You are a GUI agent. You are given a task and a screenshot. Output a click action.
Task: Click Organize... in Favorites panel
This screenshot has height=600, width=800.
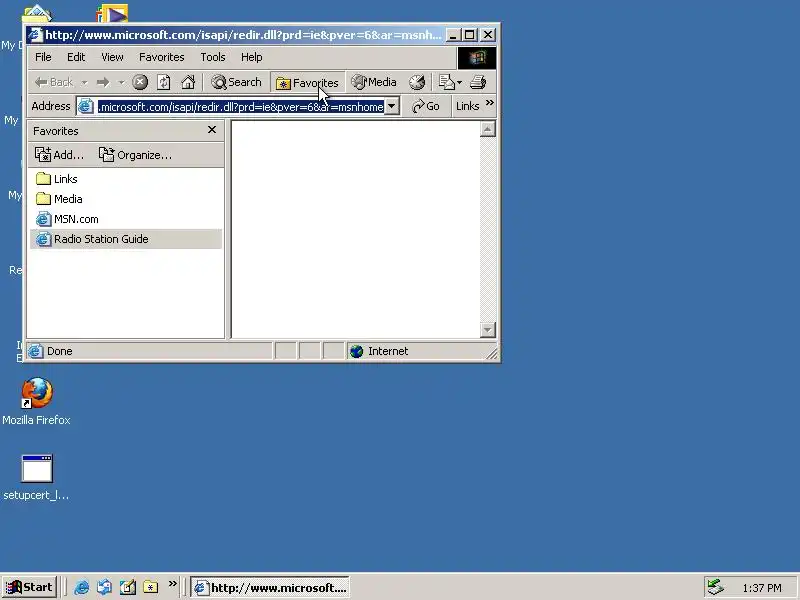click(x=135, y=155)
